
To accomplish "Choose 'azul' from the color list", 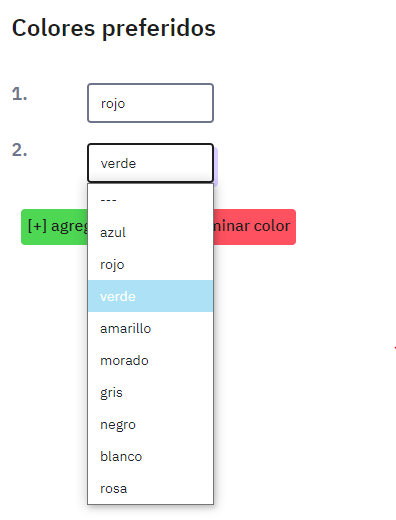I will pos(150,232).
